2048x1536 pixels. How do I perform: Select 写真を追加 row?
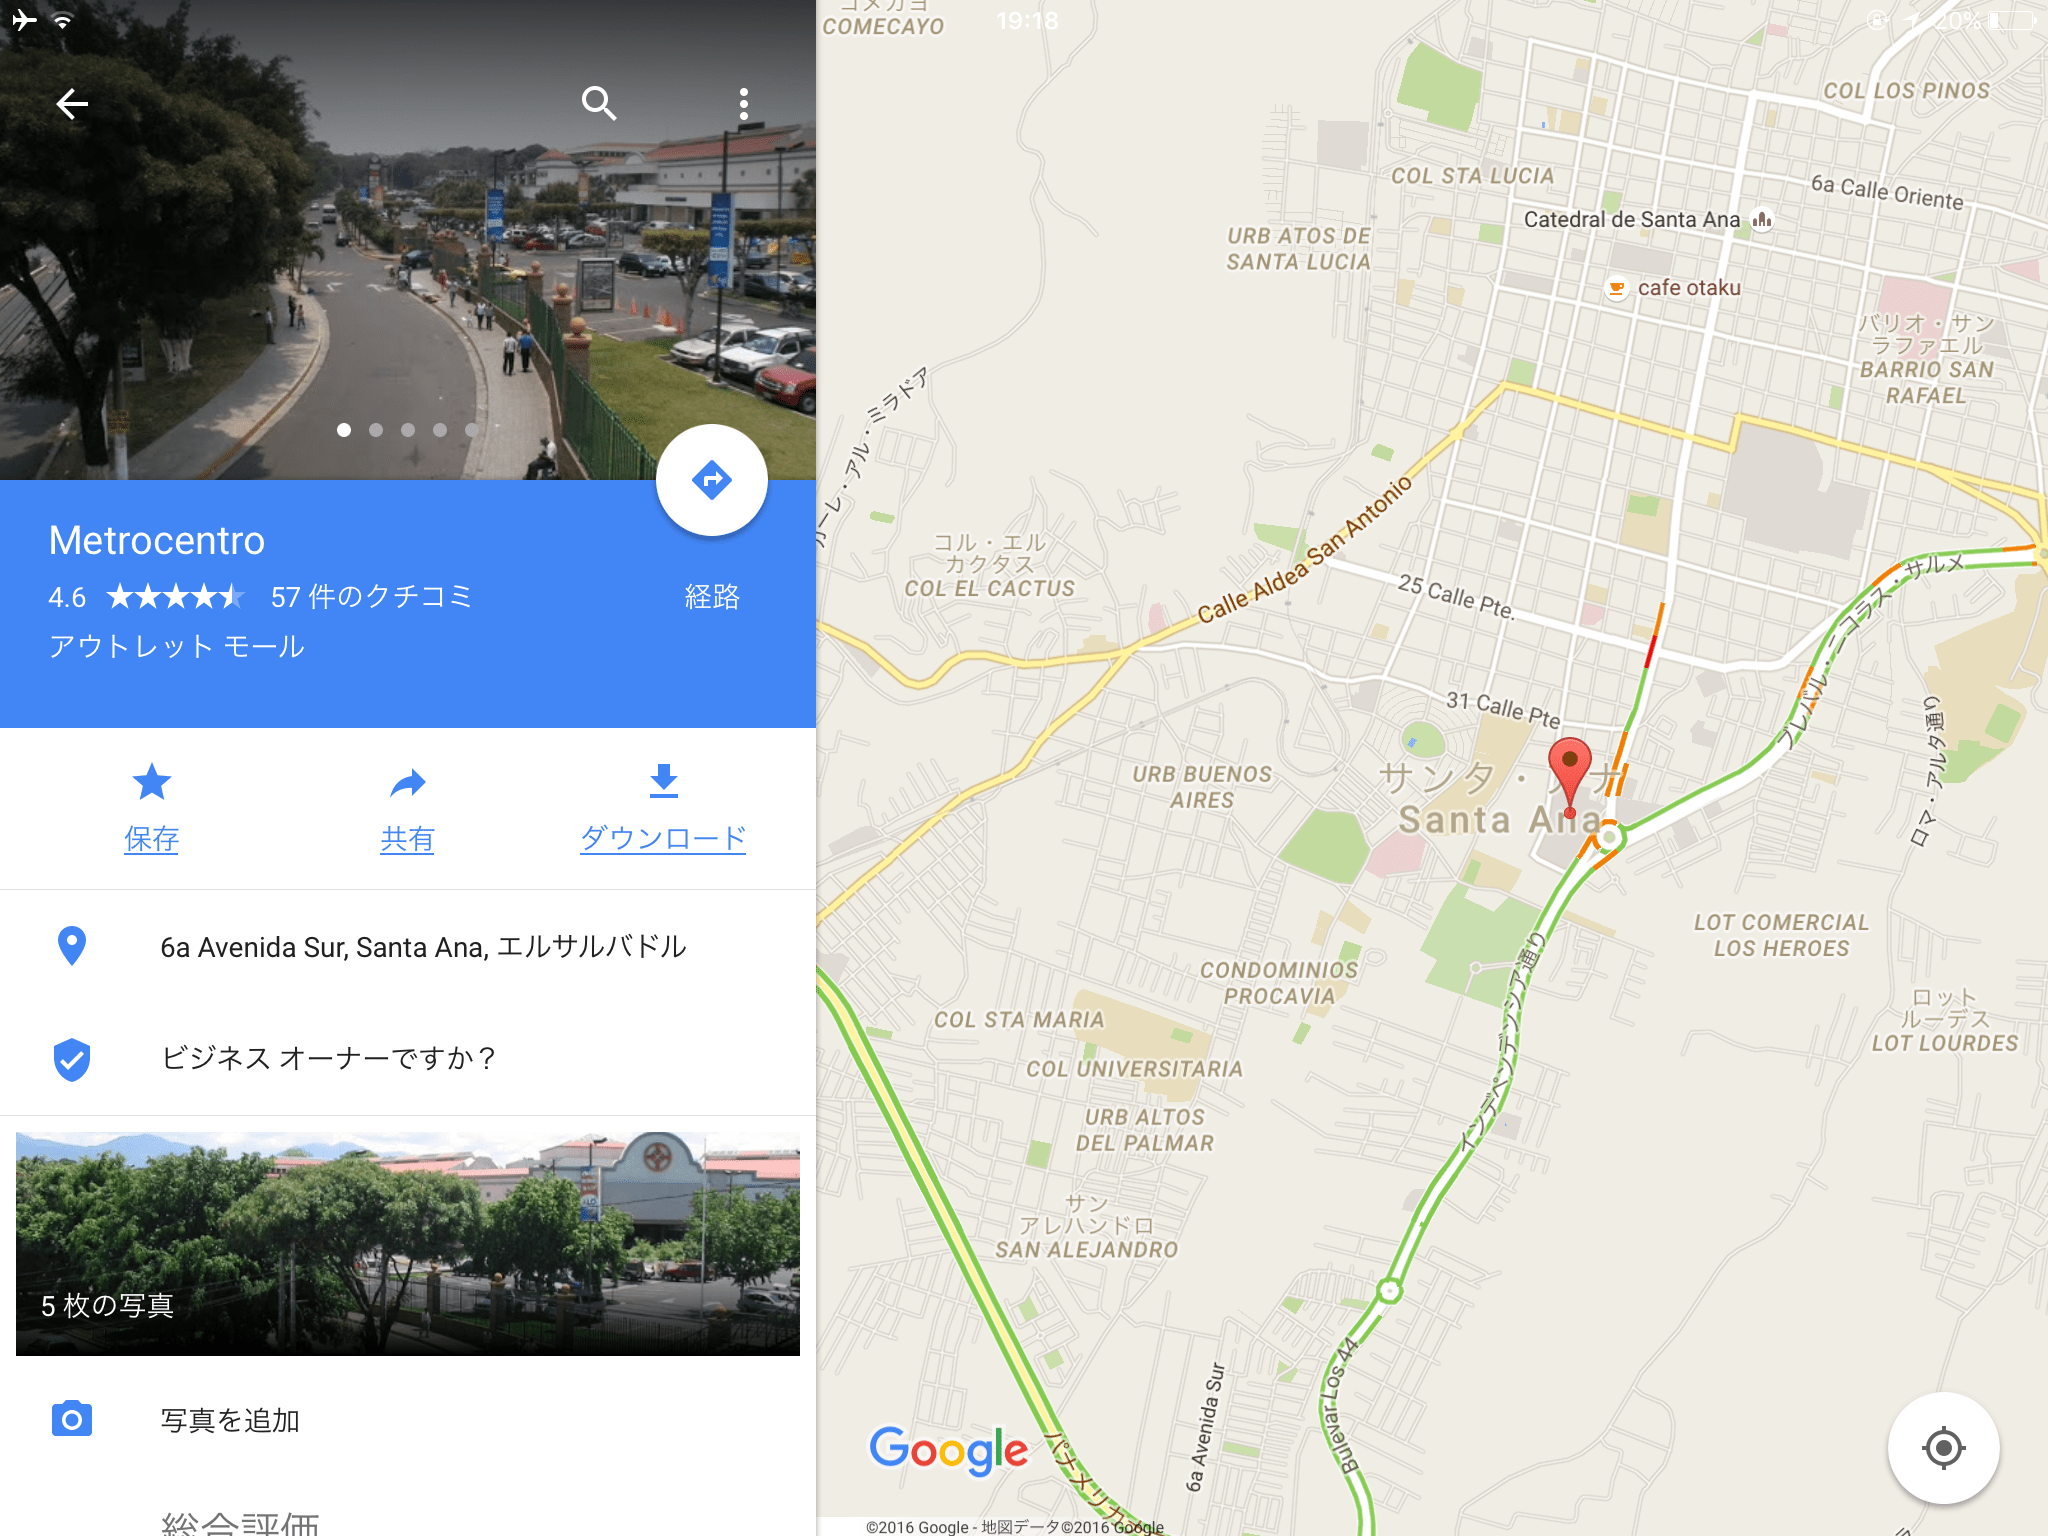(408, 1420)
